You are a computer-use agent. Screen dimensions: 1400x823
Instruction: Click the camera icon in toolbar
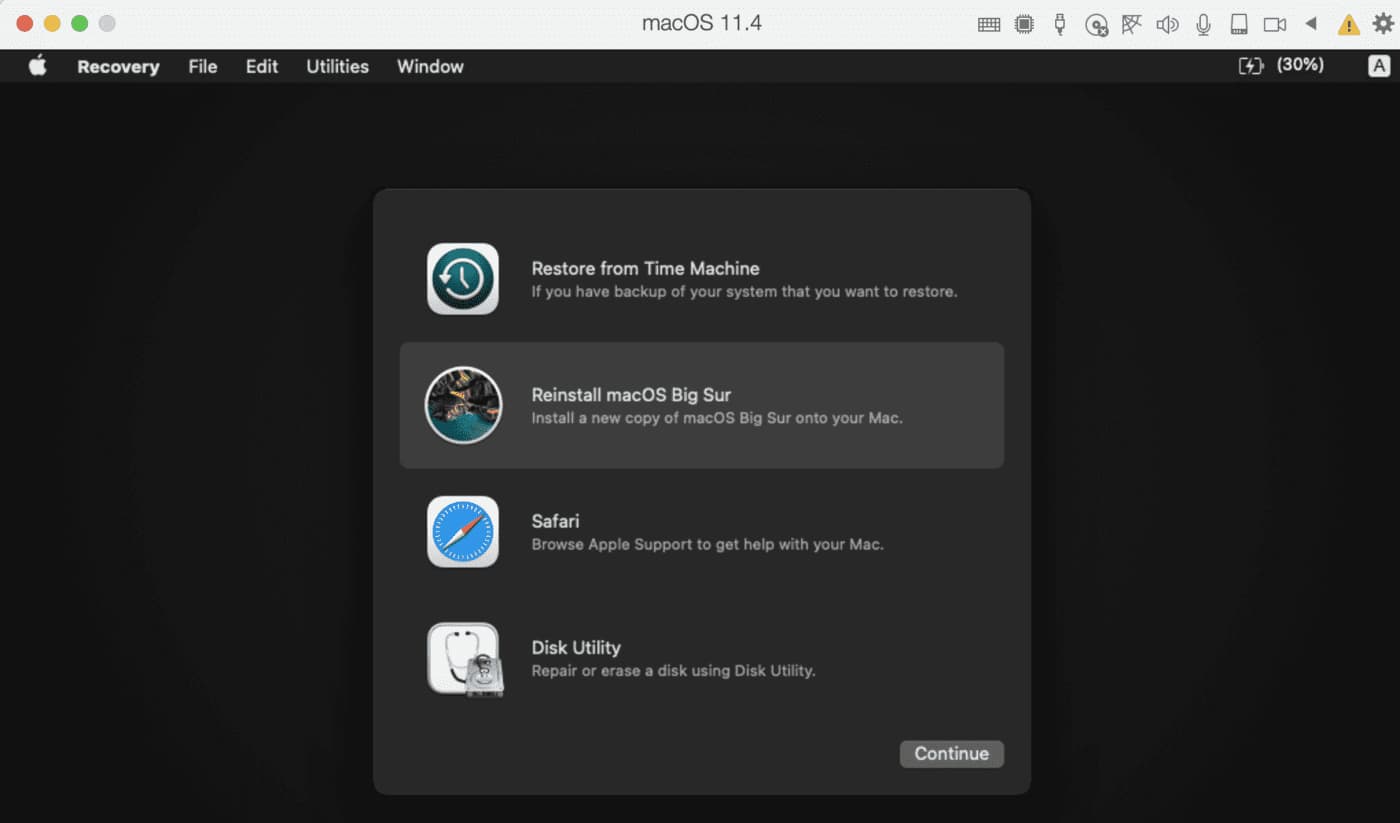click(1274, 24)
